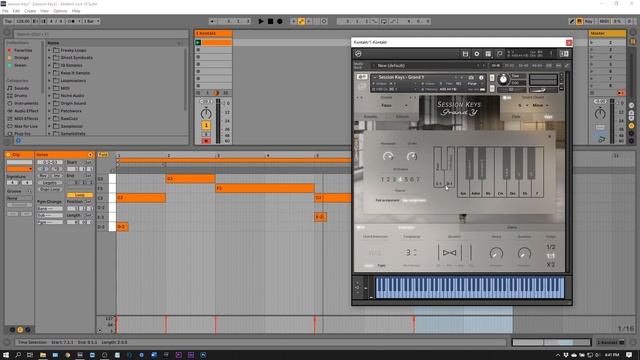Toggle the Loop button in clip Notes panel
The width and height of the screenshot is (640, 360).
click(80, 195)
